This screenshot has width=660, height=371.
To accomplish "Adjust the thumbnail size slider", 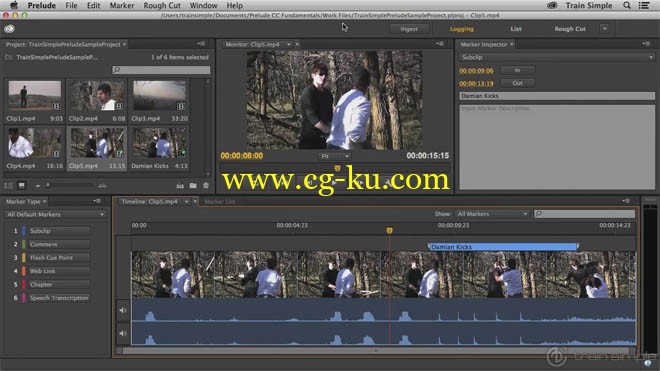I will click(x=48, y=185).
